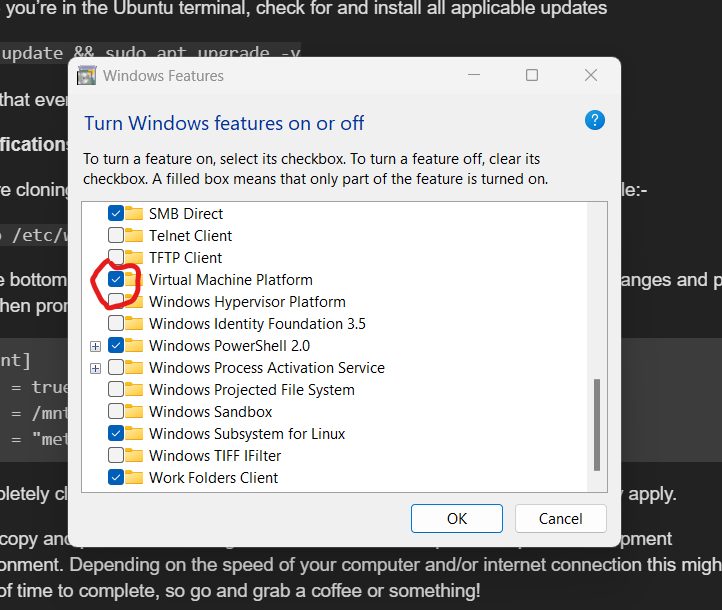This screenshot has height=610, width=722.
Task: Select Windows Subsystem for Linux folder icon
Action: click(134, 433)
